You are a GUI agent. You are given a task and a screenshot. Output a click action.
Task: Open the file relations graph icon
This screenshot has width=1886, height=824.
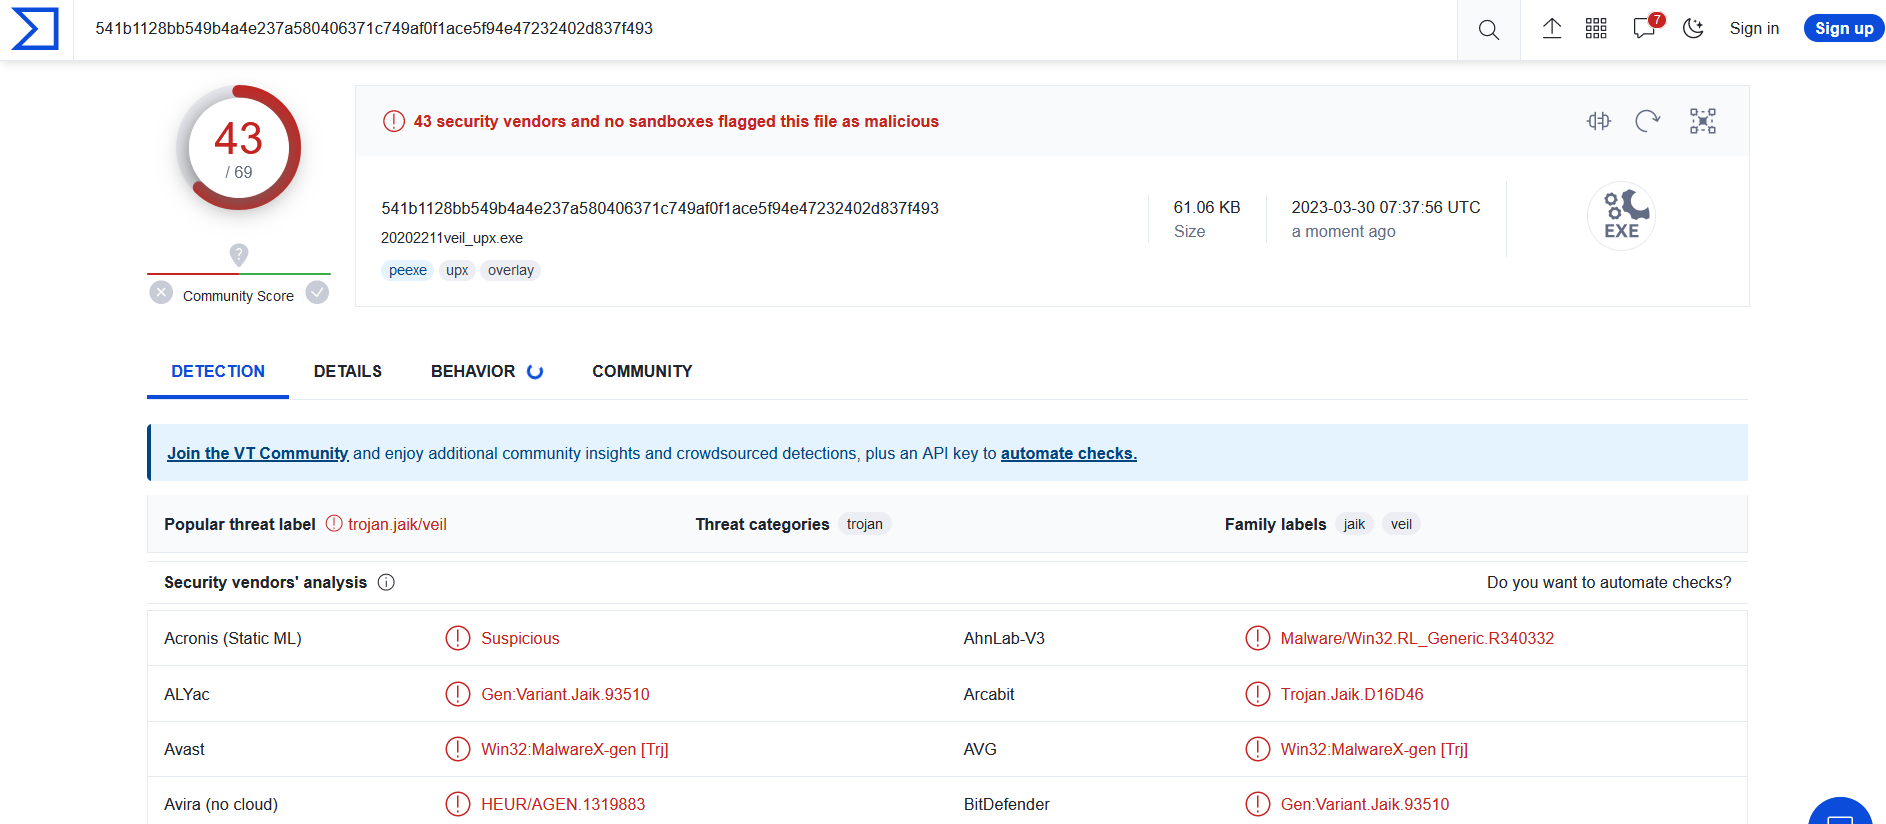[1702, 121]
